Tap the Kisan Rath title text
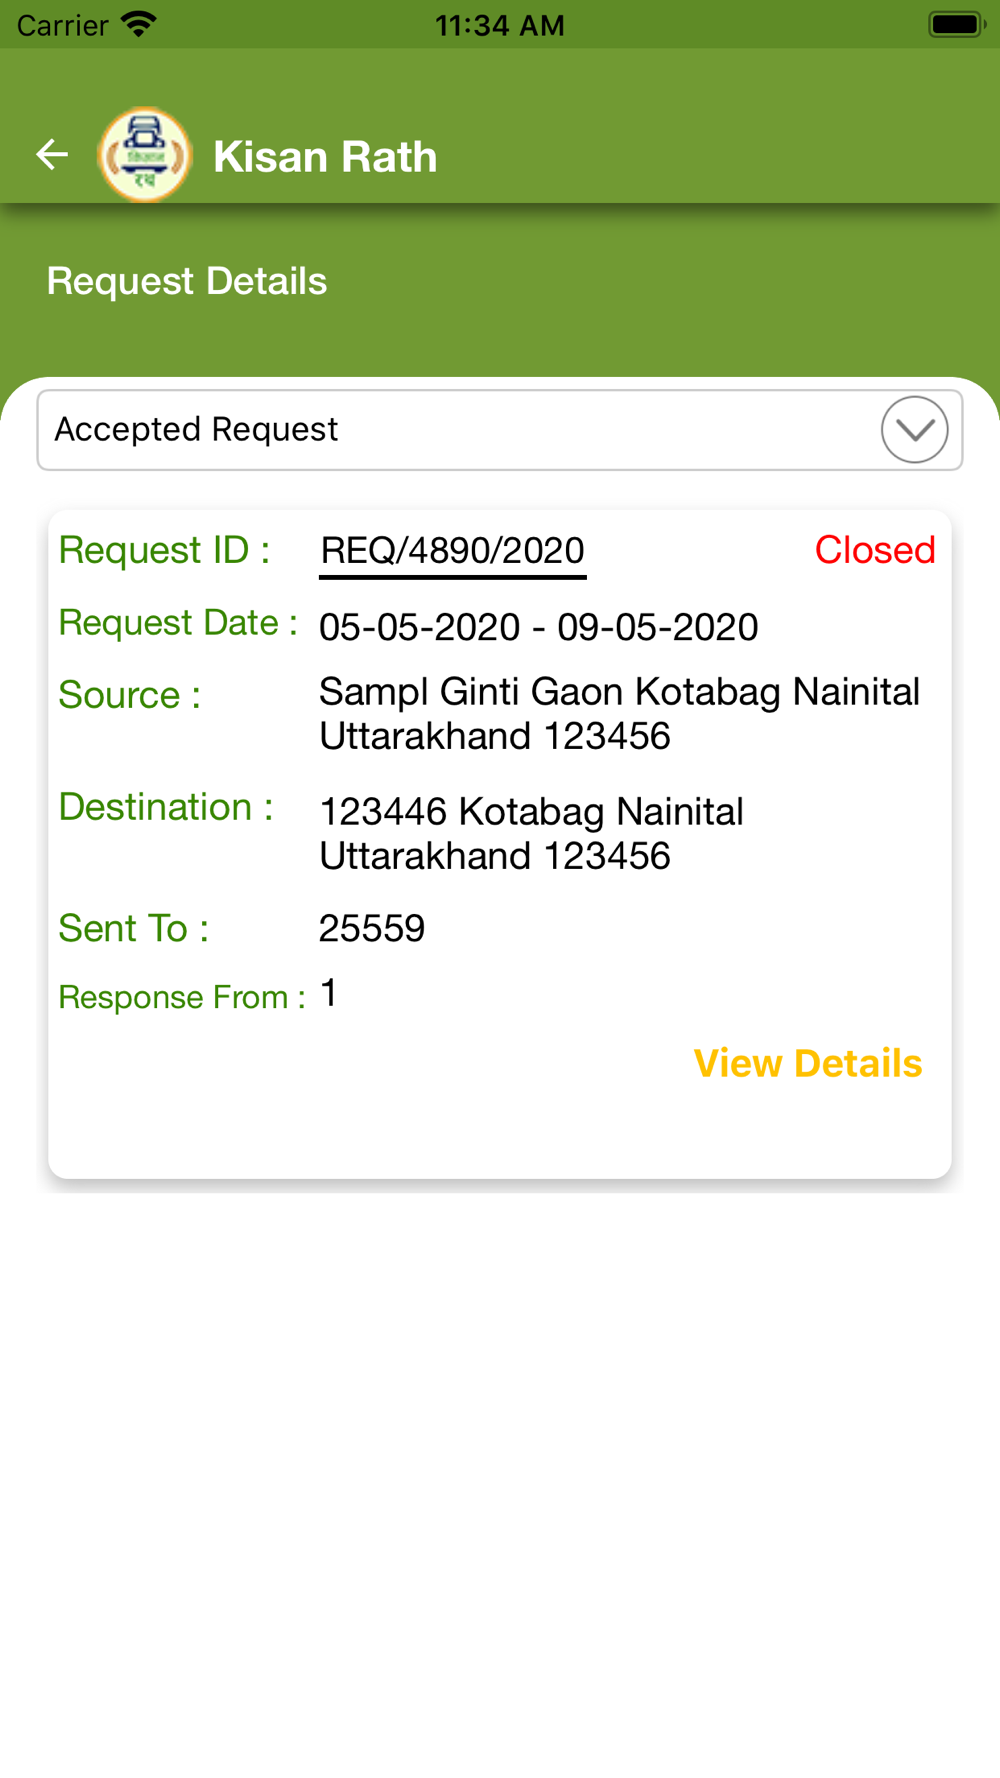Screen dimensions: 1000x1778 pos(325,157)
